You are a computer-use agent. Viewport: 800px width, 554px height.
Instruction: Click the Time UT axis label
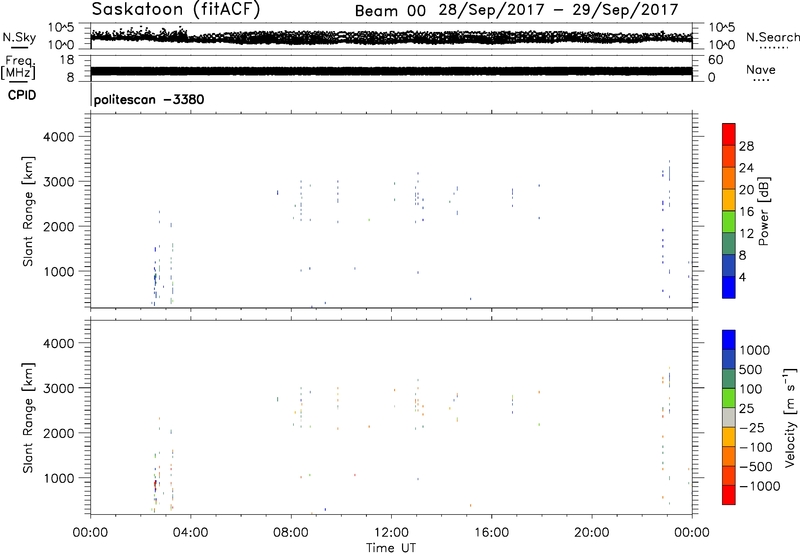coord(391,547)
